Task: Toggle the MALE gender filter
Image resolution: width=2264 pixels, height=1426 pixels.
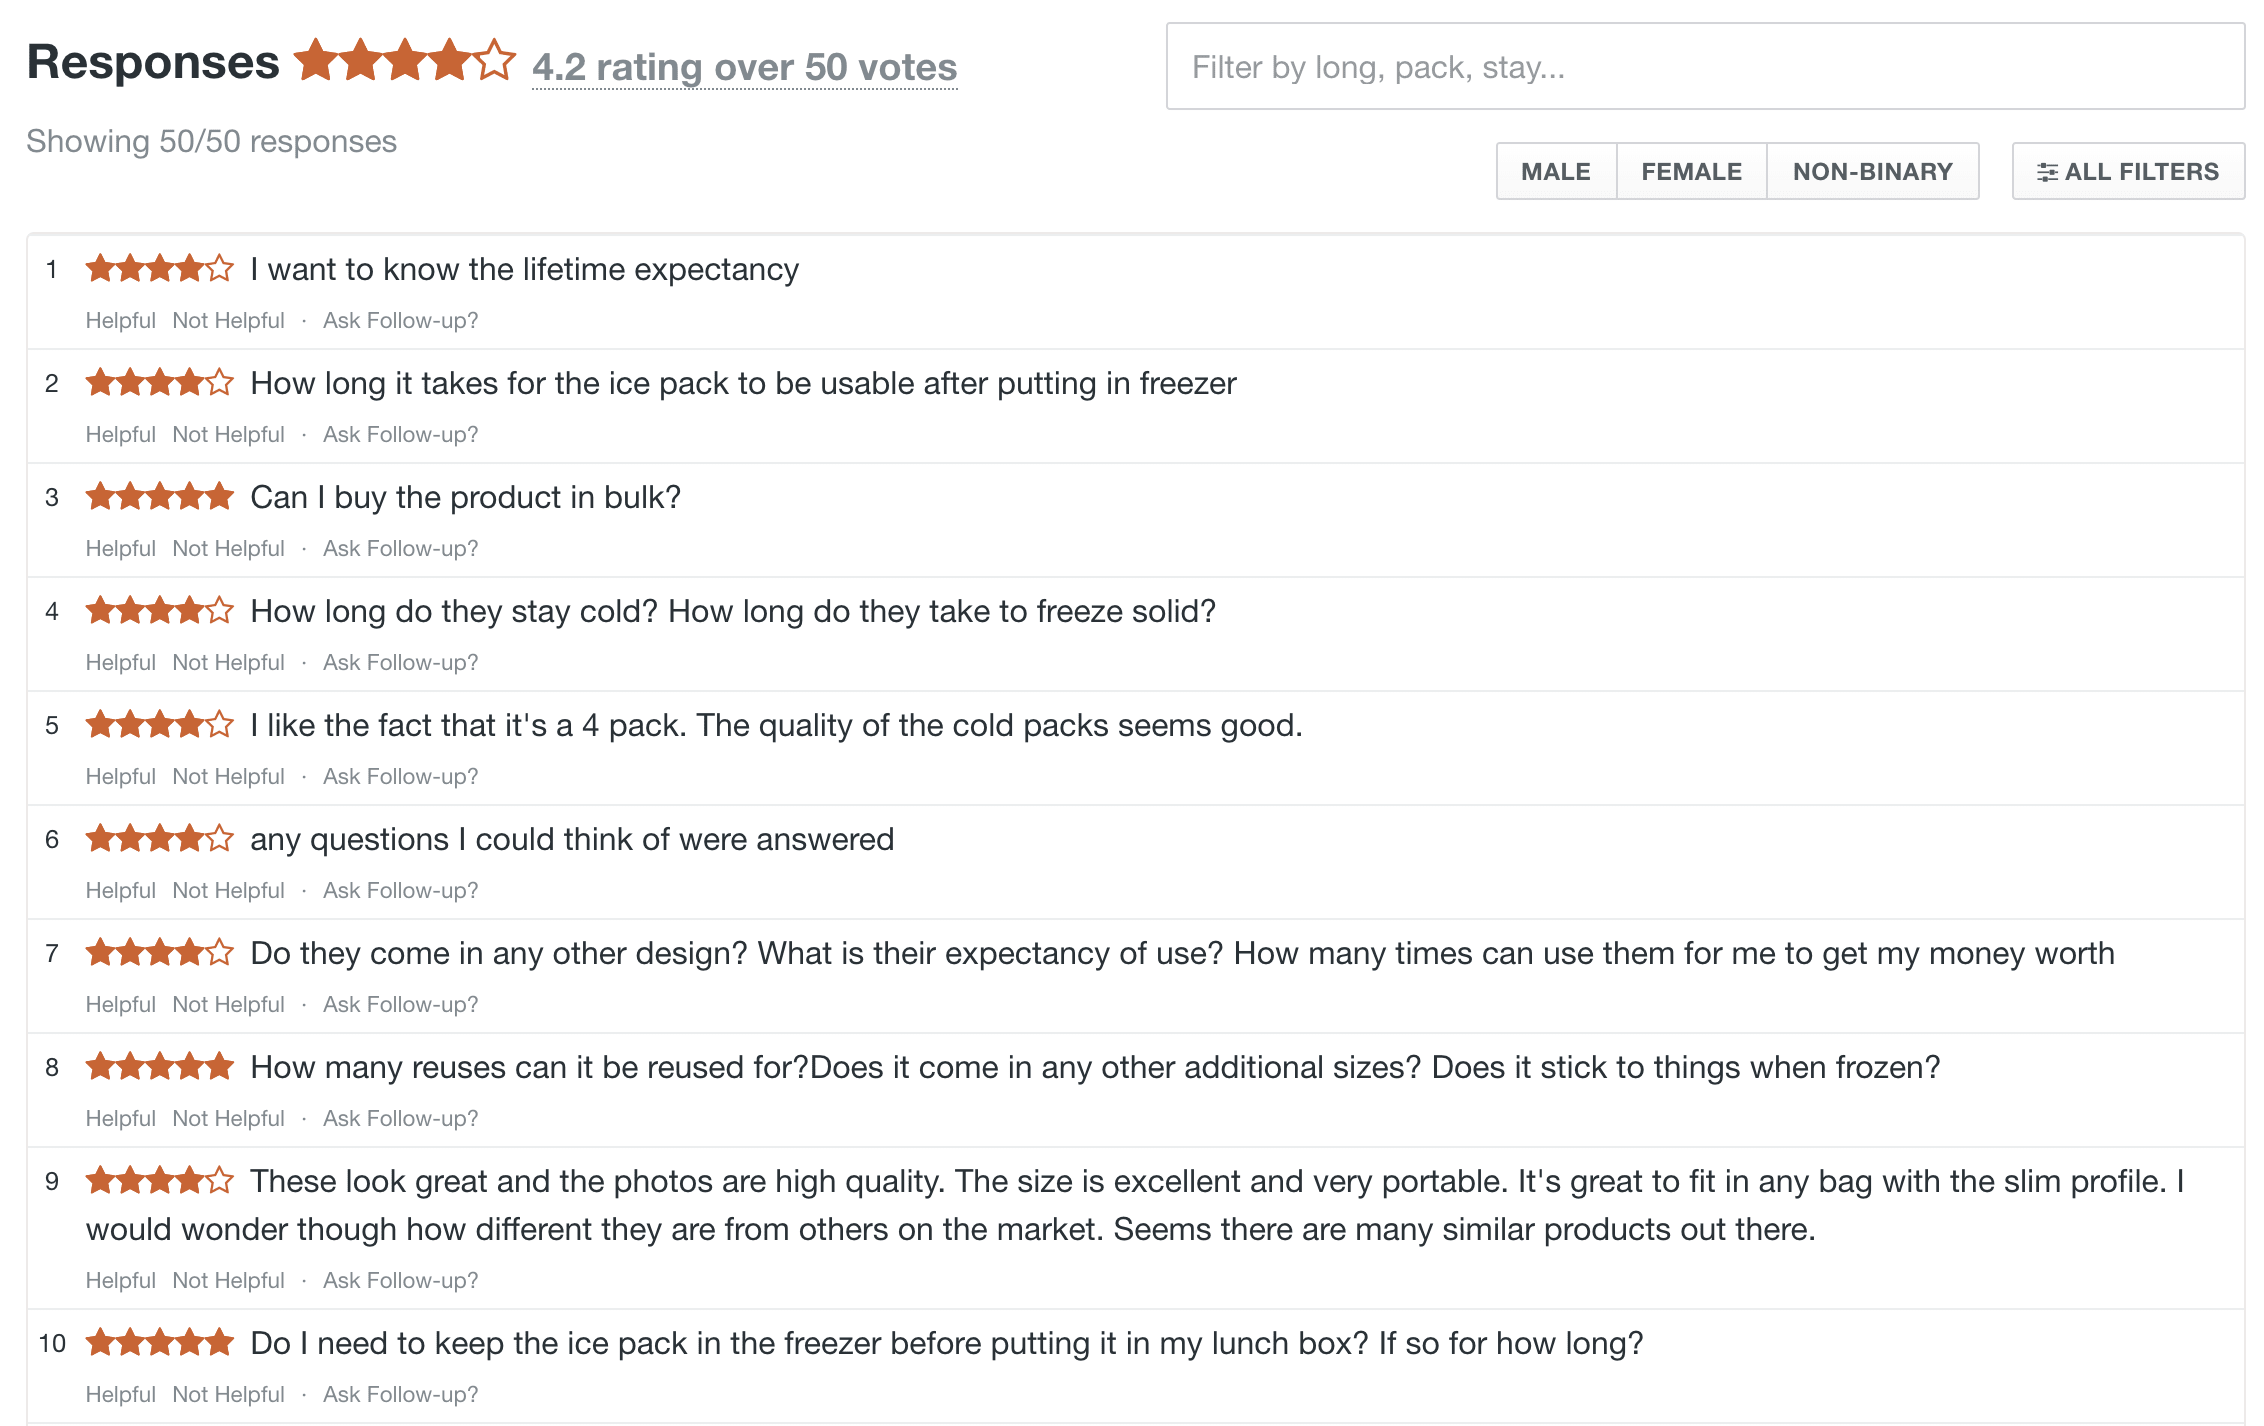Action: tap(1556, 171)
